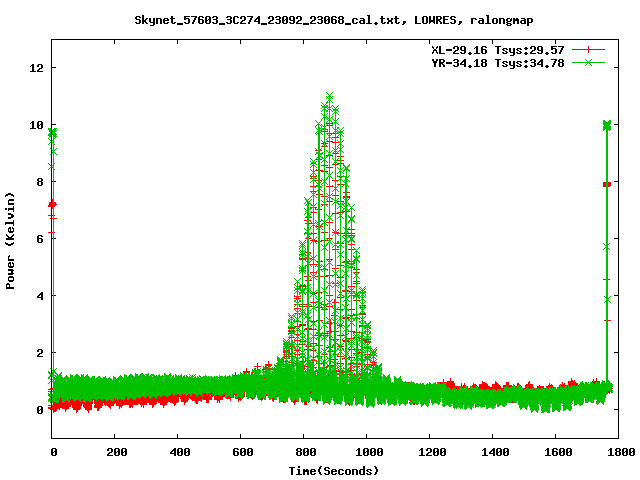Image resolution: width=640 pixels, height=480 pixels.
Task: Click the Time(Seconds) x-axis label
Action: (x=334, y=471)
